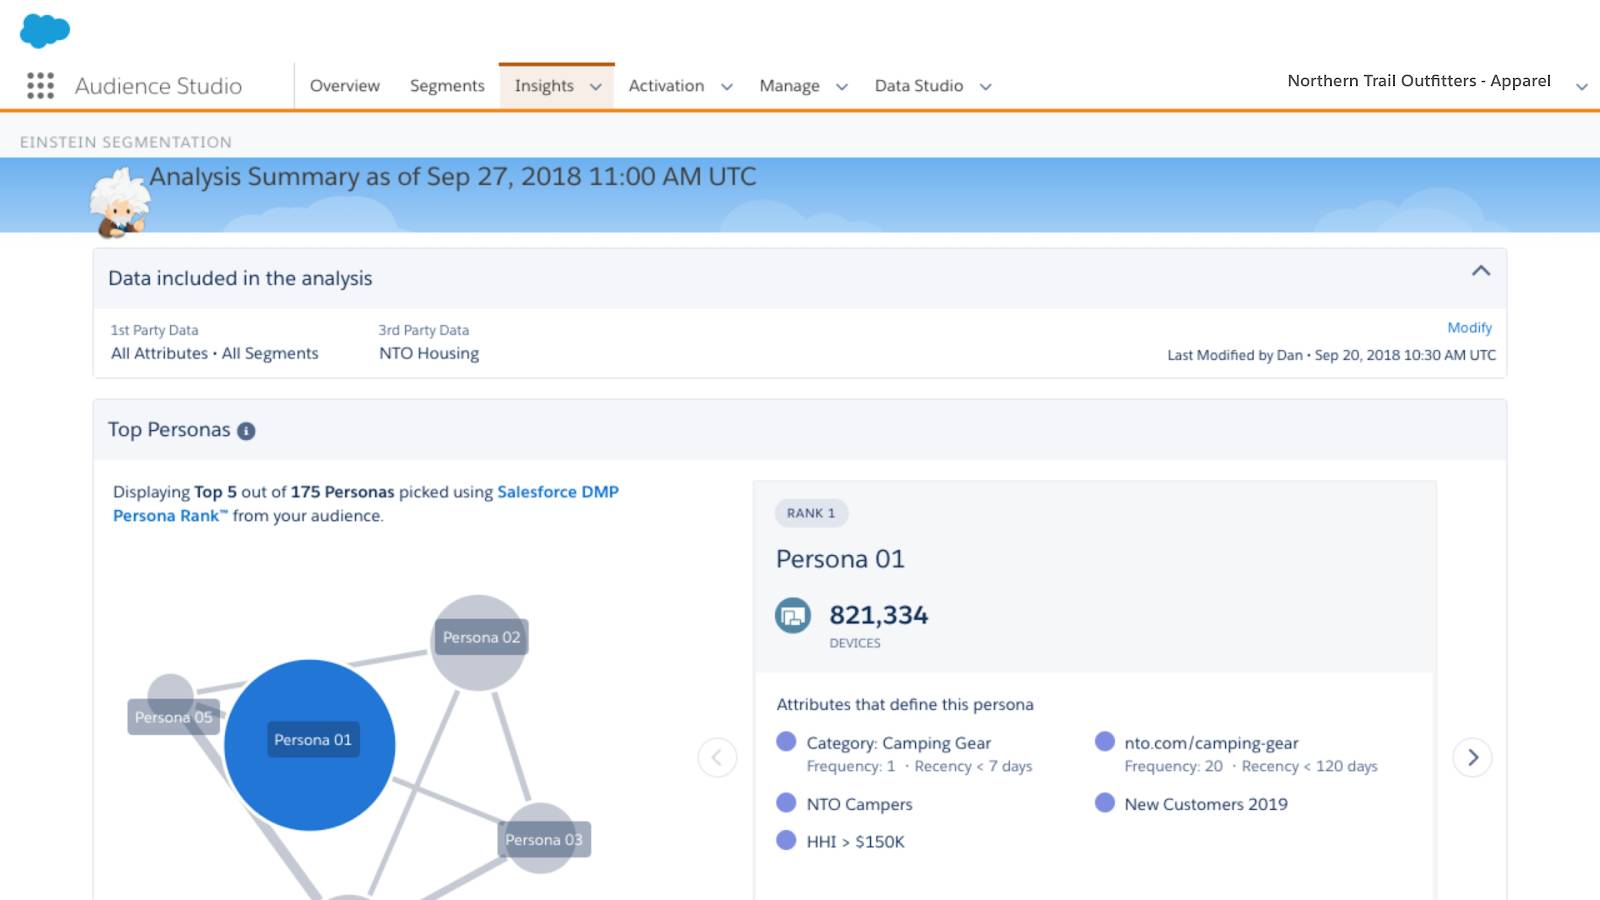
Task: Click the nto.com/camping-gear attribute dot
Action: pos(1105,742)
